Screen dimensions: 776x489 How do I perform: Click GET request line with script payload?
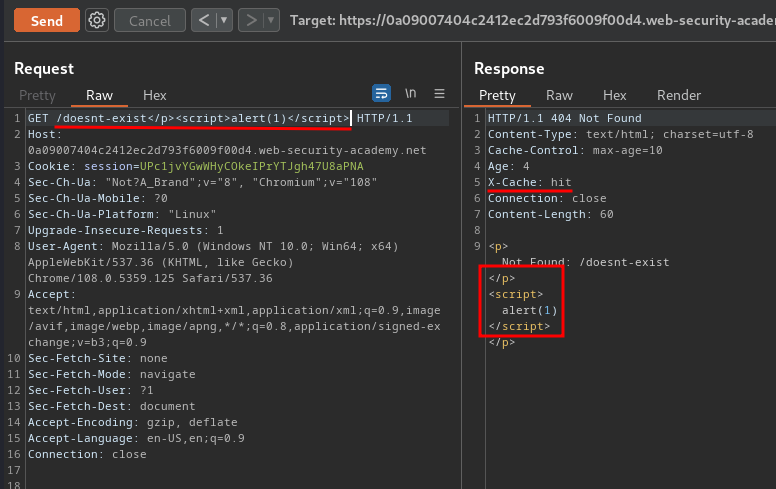pyautogui.click(x=220, y=118)
